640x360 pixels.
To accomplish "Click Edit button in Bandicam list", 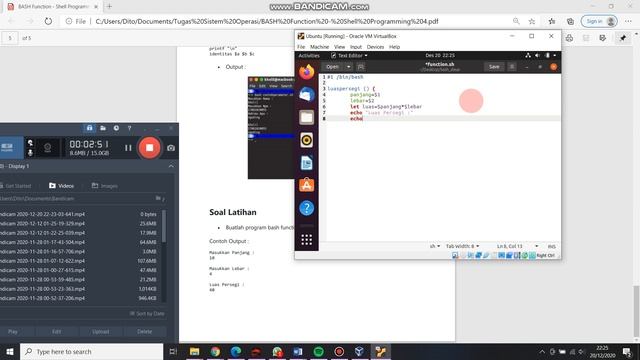I will 57,331.
